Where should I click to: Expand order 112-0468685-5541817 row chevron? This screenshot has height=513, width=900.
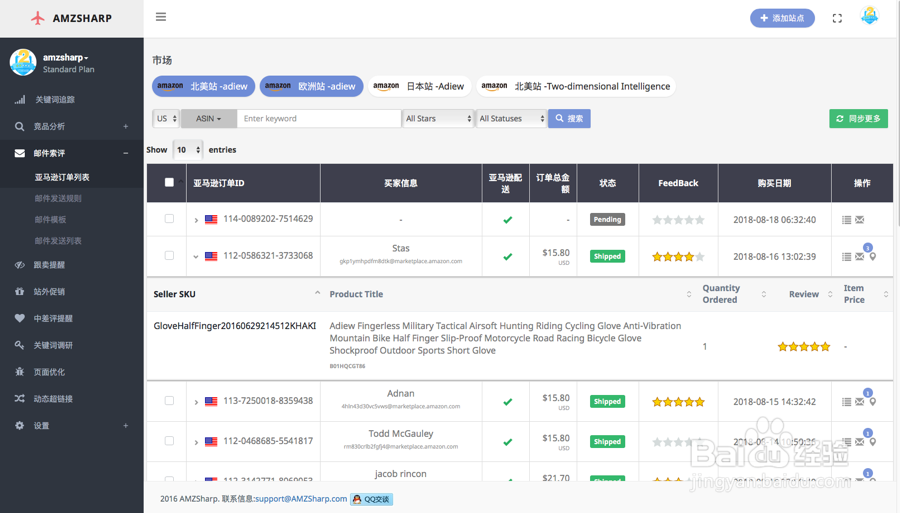pyautogui.click(x=196, y=442)
